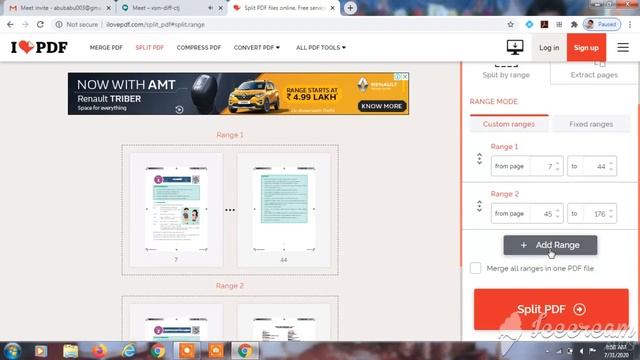Click the Sign up button
This screenshot has height=360, width=640.
pyautogui.click(x=586, y=48)
